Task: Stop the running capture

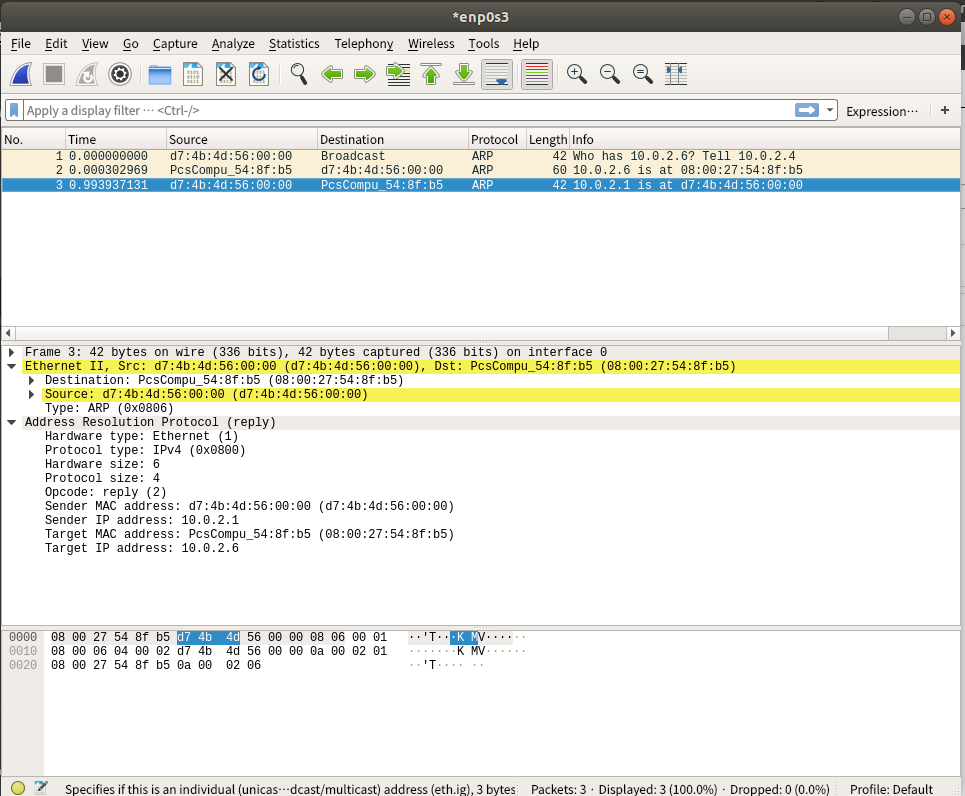Action: click(x=52, y=74)
